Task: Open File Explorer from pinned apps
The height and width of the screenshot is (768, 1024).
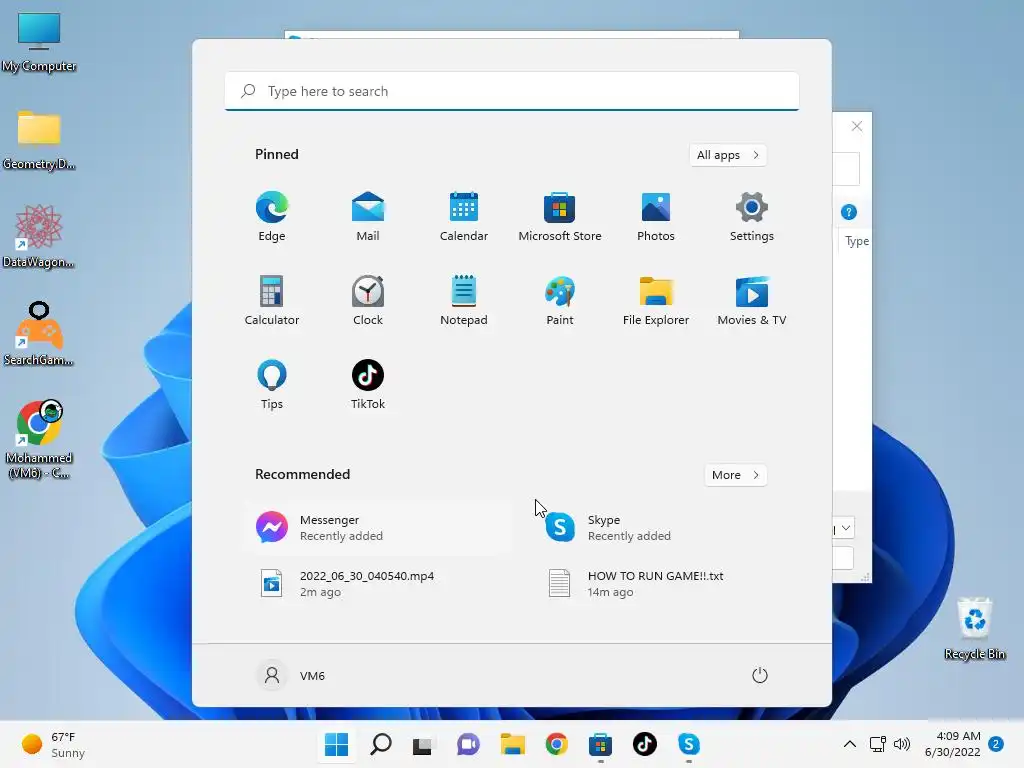Action: 656,300
